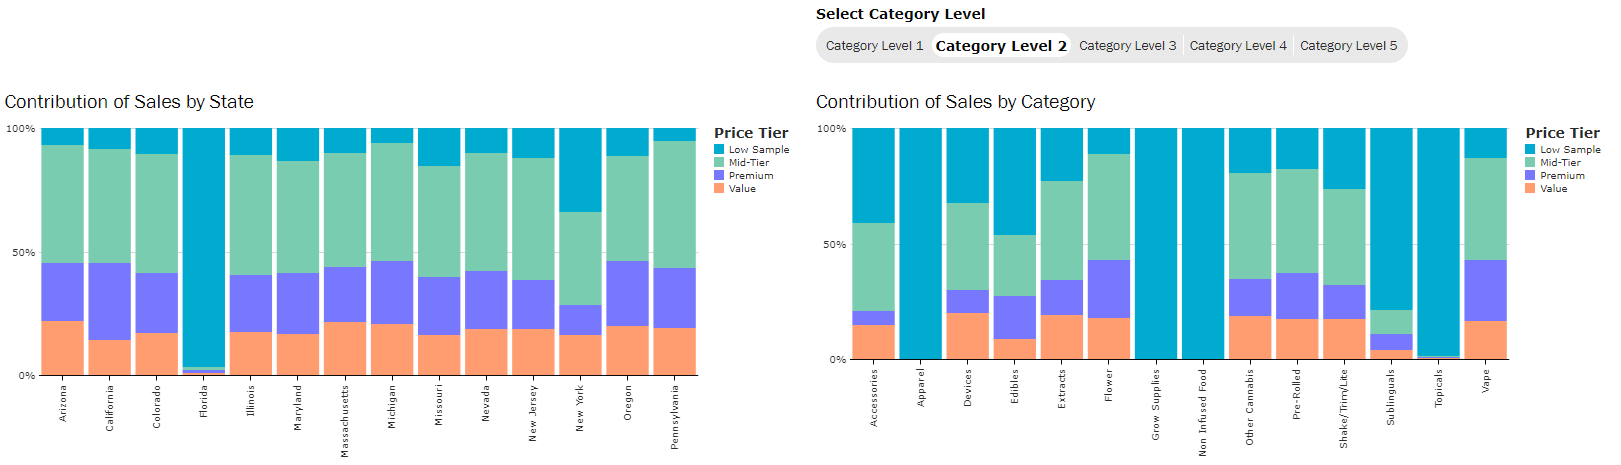This screenshot has height=465, width=1621.
Task: Select Category Level 1 option
Action: (x=874, y=46)
